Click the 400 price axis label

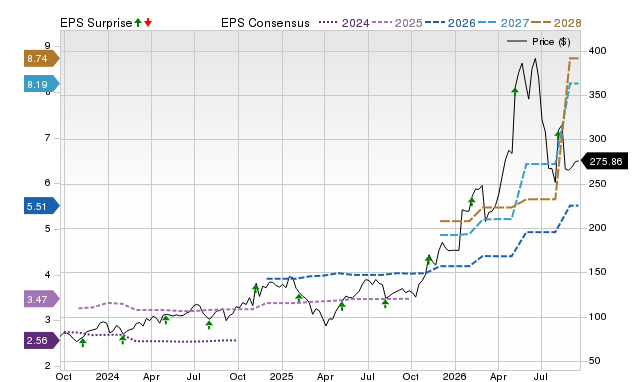(x=598, y=51)
